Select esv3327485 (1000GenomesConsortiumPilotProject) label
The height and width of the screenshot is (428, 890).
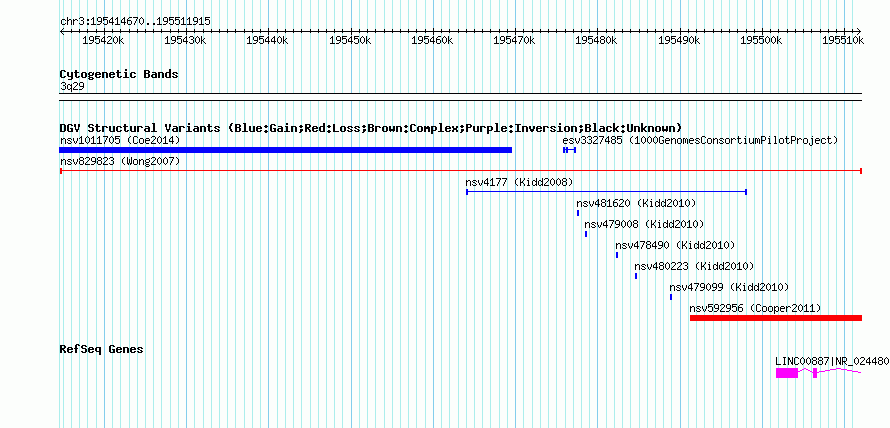click(x=700, y=140)
